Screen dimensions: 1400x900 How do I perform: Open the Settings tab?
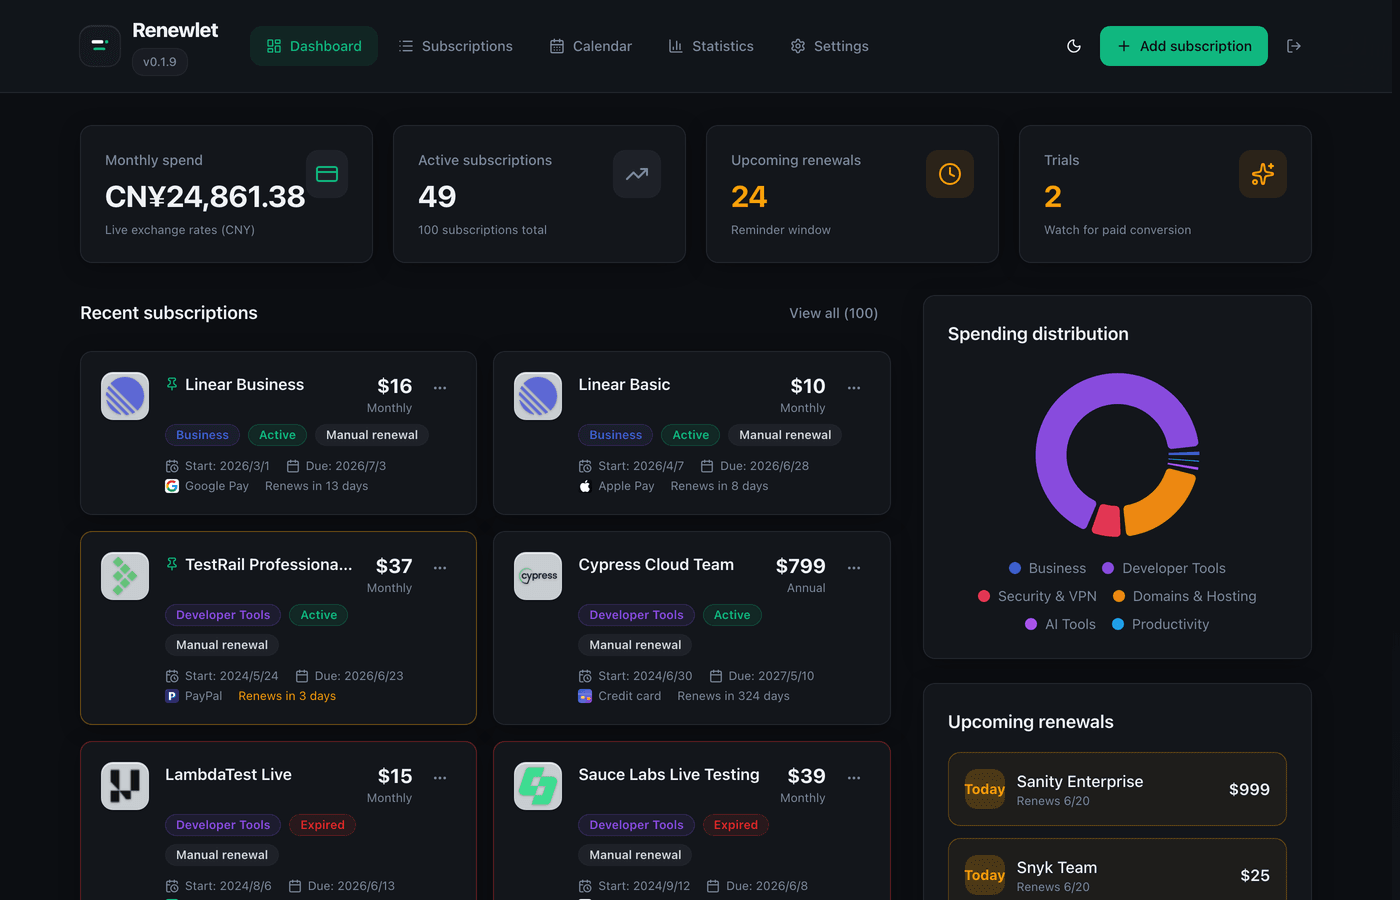(829, 46)
